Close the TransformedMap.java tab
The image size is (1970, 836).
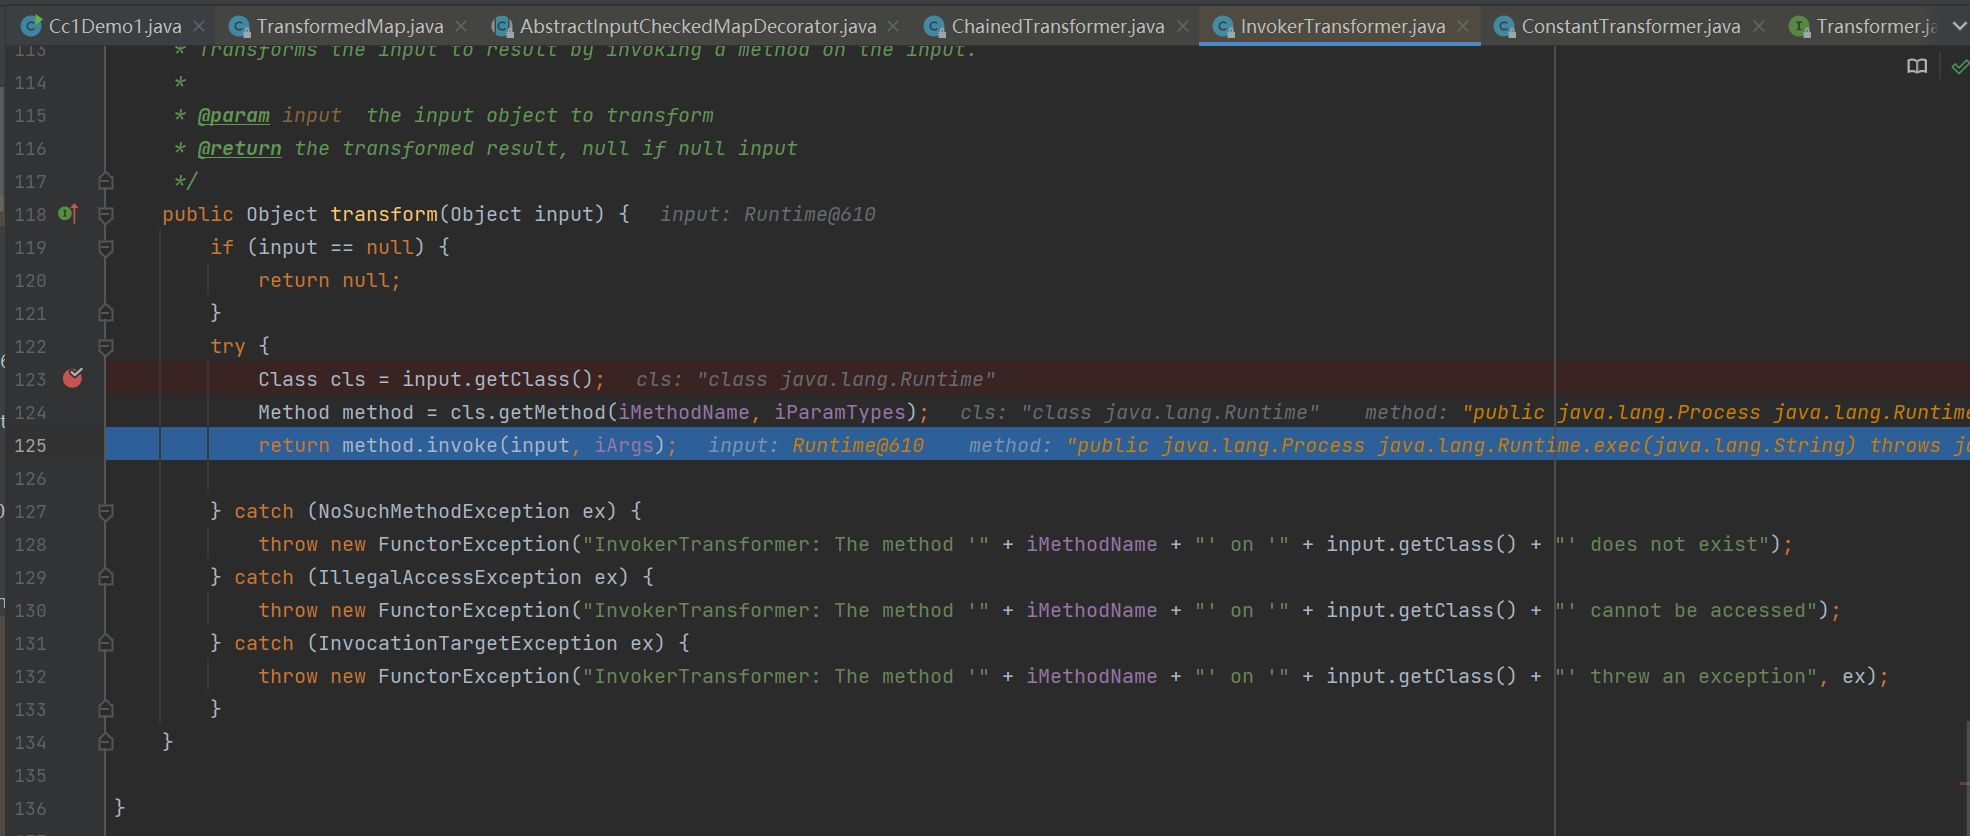point(461,26)
